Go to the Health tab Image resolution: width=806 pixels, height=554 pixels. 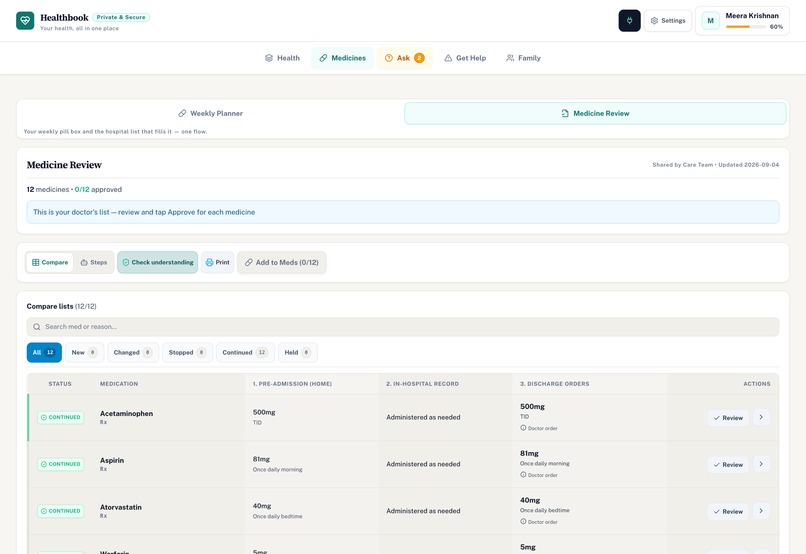pos(282,58)
